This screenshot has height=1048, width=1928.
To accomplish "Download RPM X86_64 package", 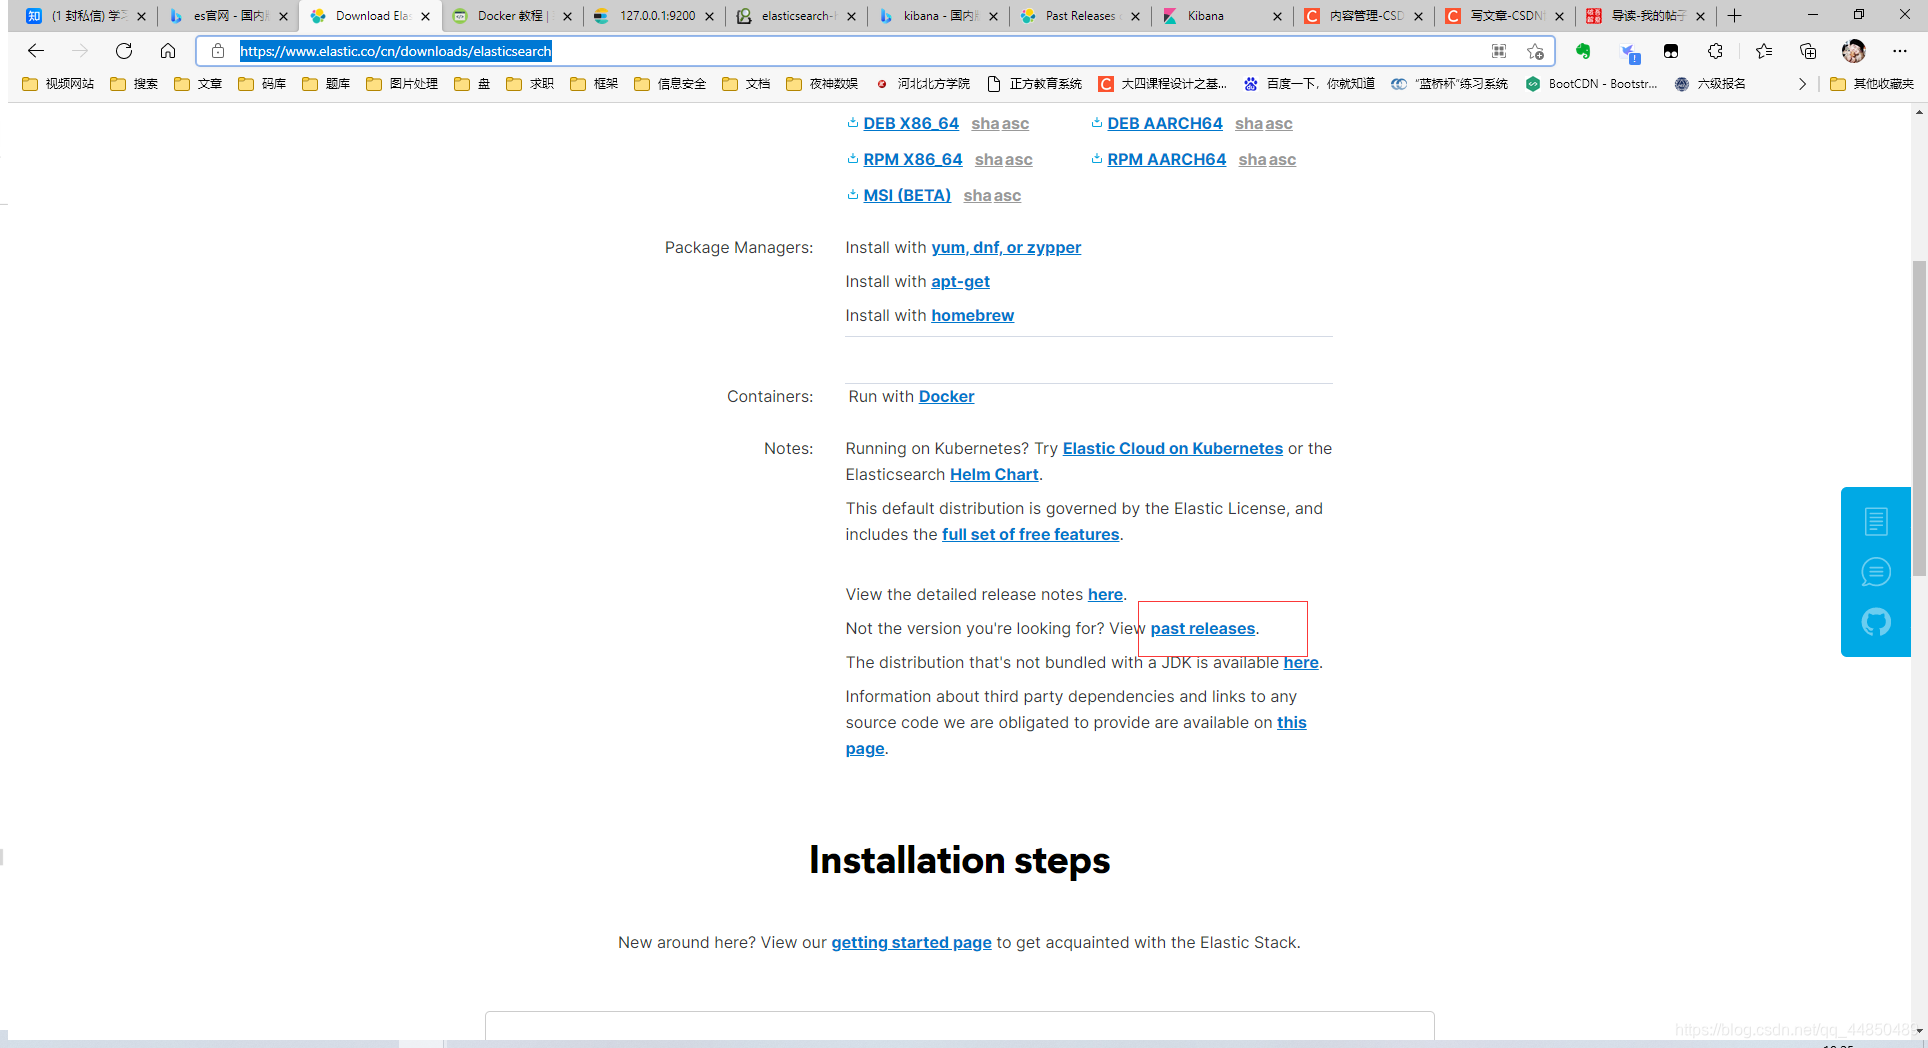I will (x=912, y=159).
